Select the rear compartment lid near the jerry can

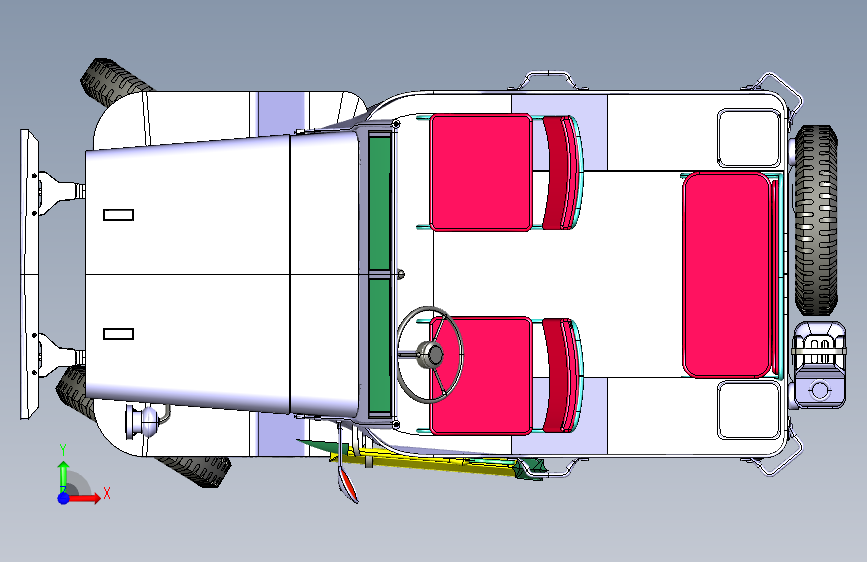tap(749, 410)
